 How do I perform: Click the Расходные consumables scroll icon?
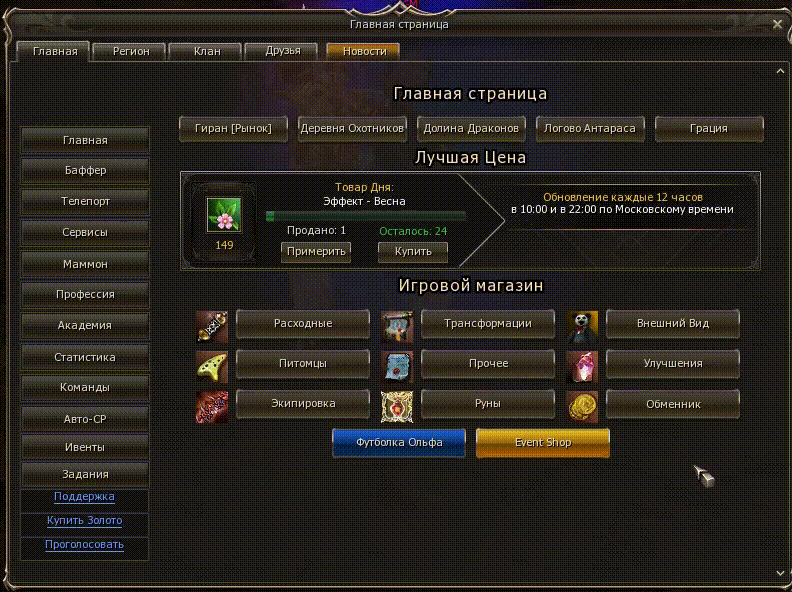(x=212, y=327)
